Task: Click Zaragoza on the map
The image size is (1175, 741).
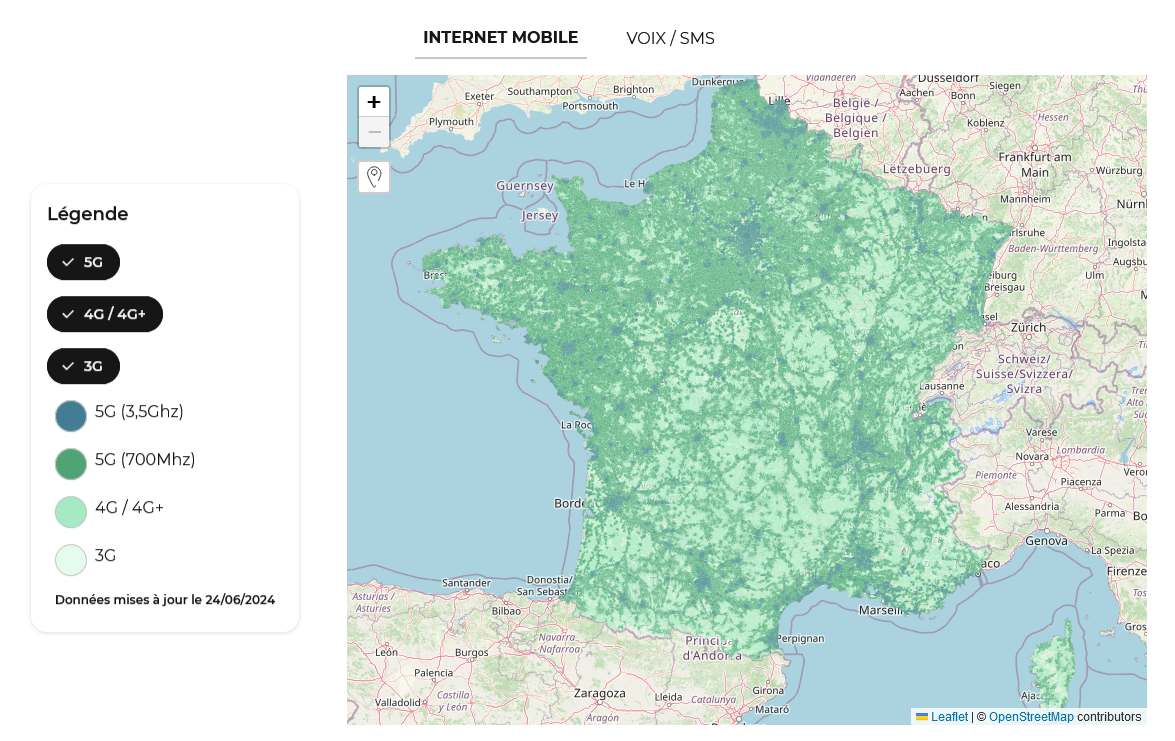Action: tap(599, 694)
